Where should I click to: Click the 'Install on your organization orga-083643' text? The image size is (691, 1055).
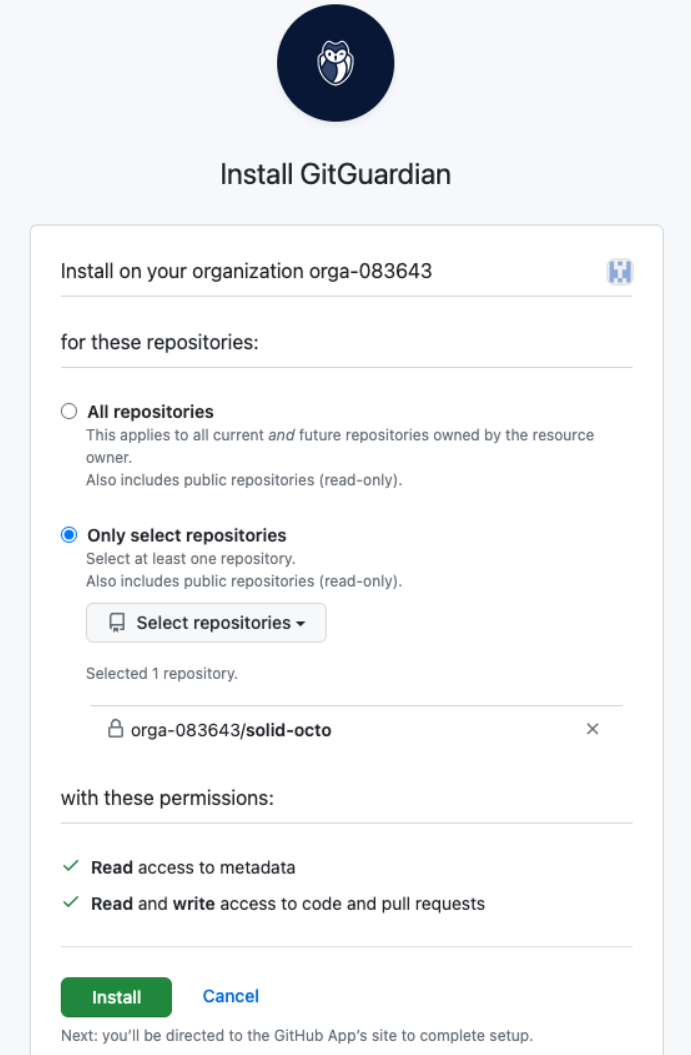coord(246,271)
